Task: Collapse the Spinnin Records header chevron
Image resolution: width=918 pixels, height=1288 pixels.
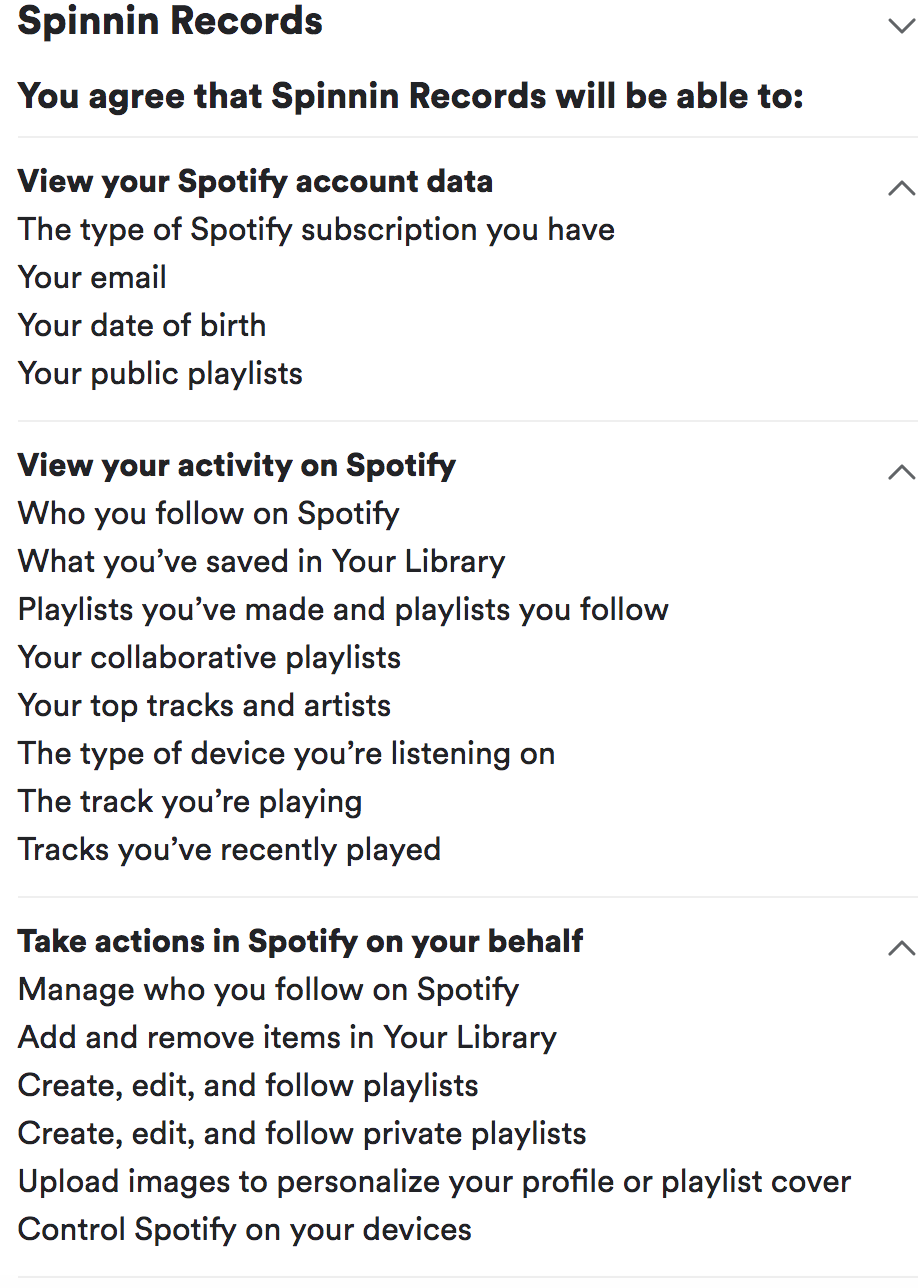Action: coord(901,25)
